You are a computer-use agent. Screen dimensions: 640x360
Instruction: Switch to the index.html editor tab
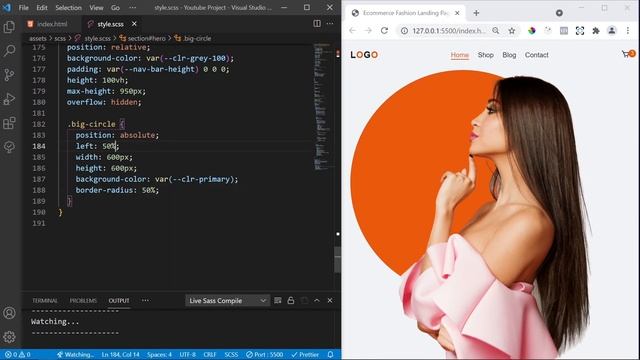pos(47,24)
